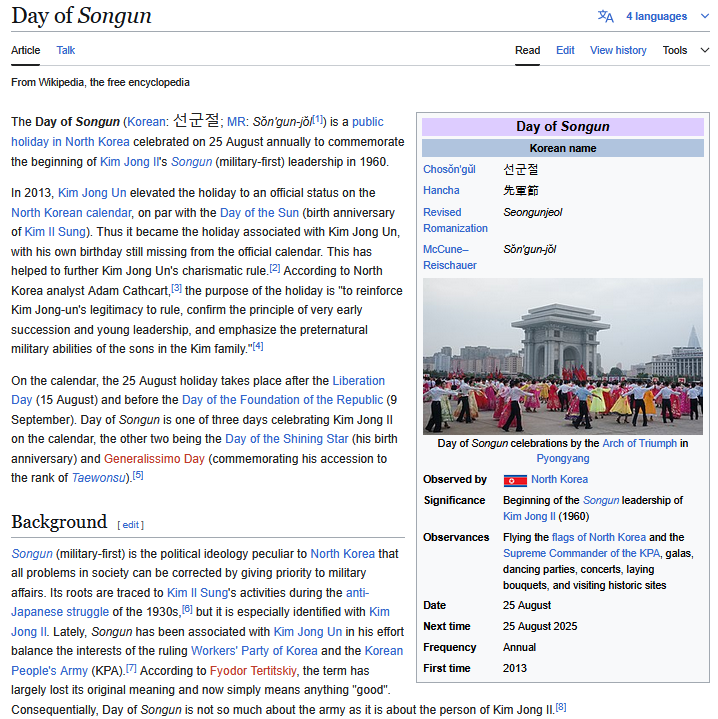Screen dimensions: 718x719
Task: Open North Korea link in Observed by row
Action: [559, 480]
